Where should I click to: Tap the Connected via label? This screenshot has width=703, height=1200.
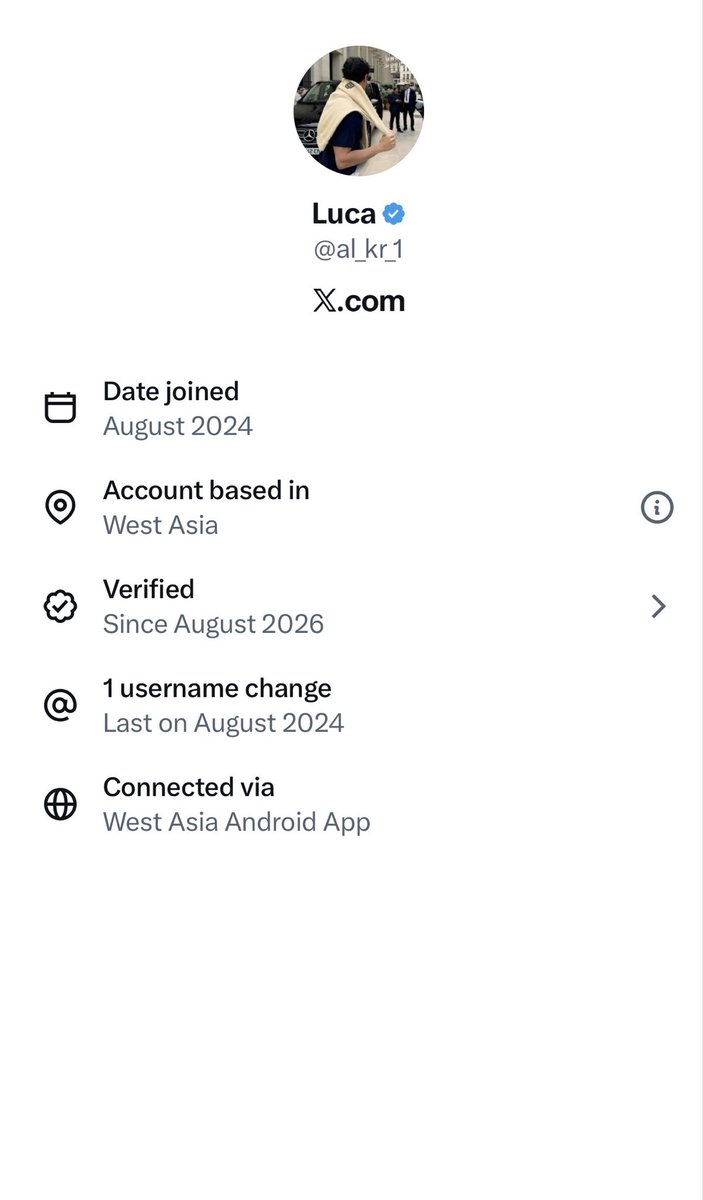coord(189,787)
